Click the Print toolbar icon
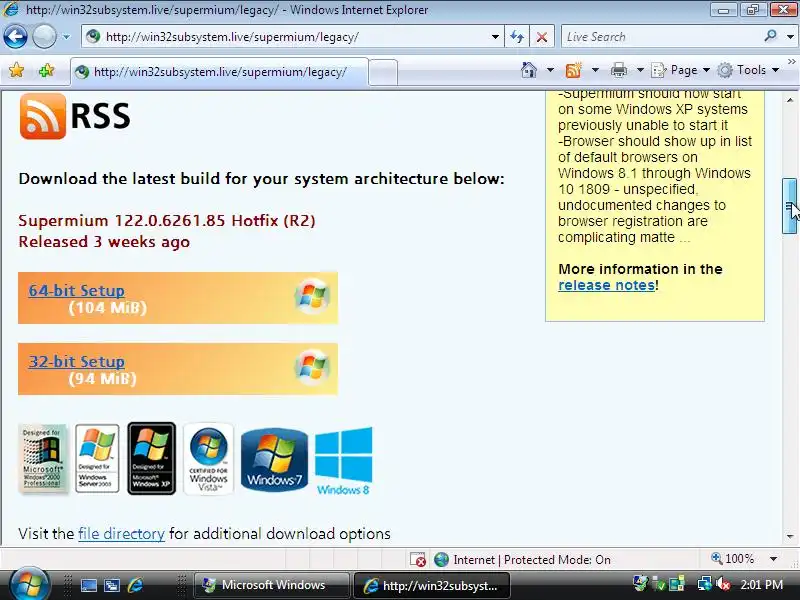800x600 pixels. click(618, 70)
